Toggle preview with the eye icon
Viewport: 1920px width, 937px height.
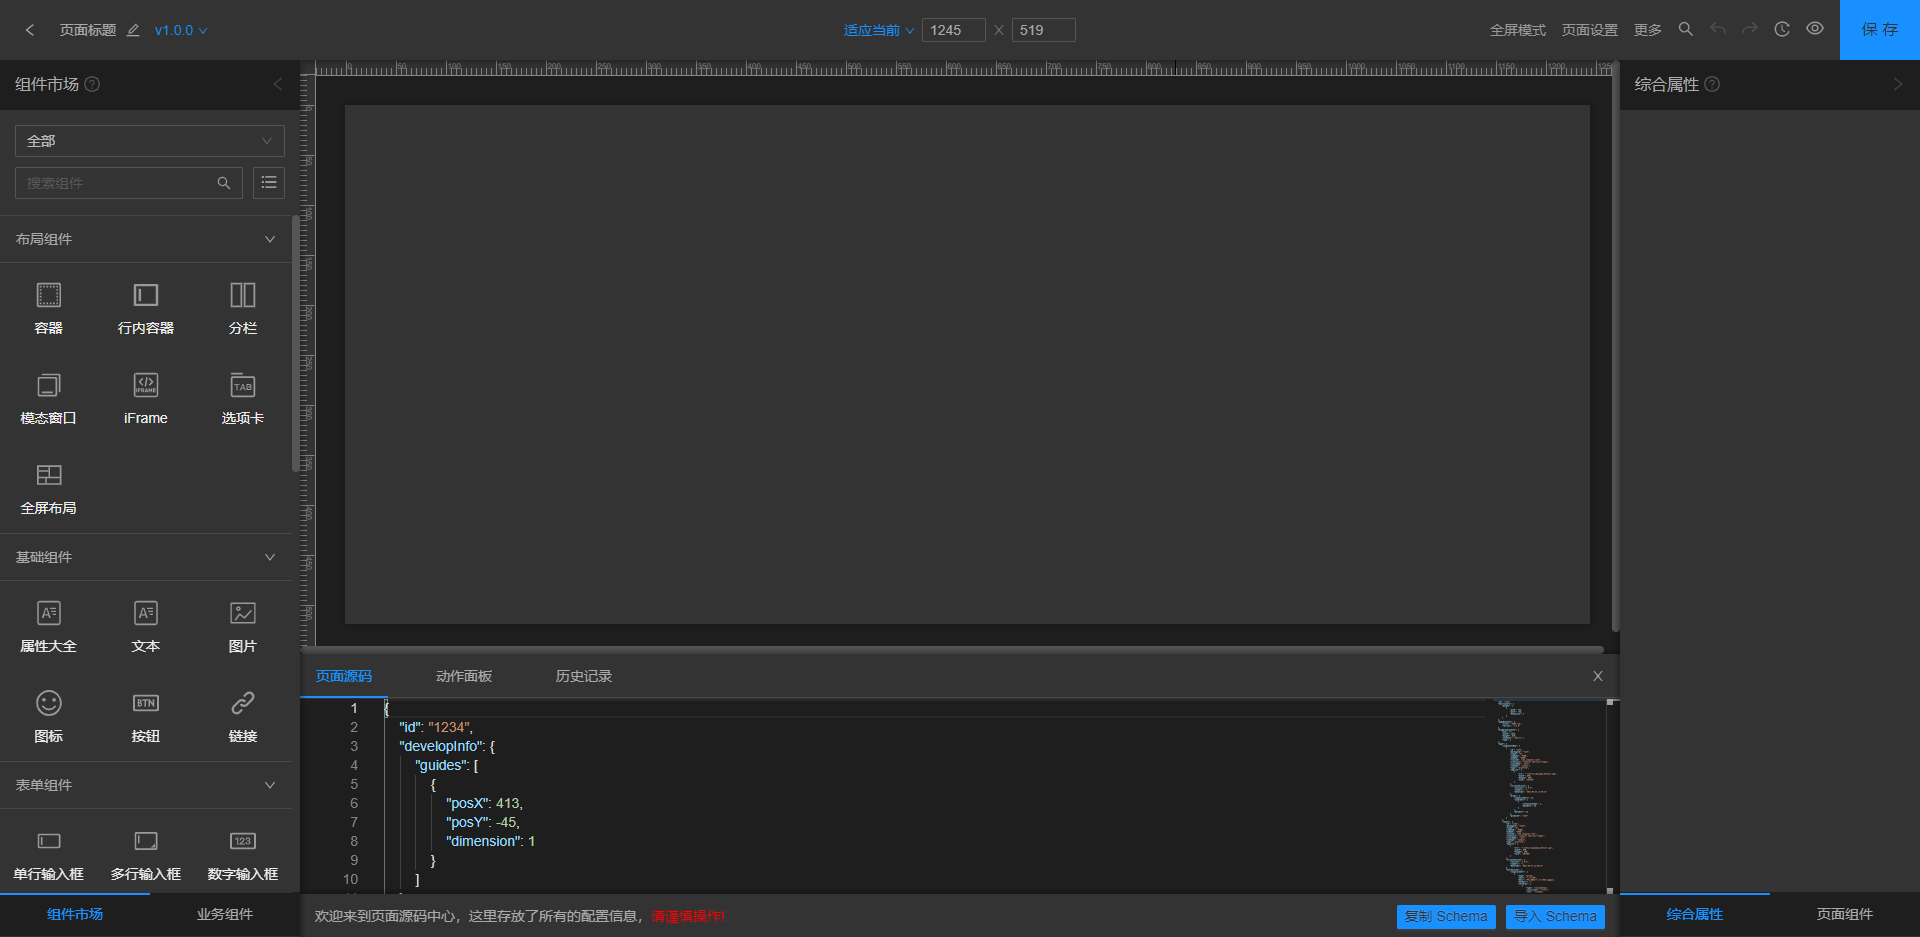tap(1814, 29)
